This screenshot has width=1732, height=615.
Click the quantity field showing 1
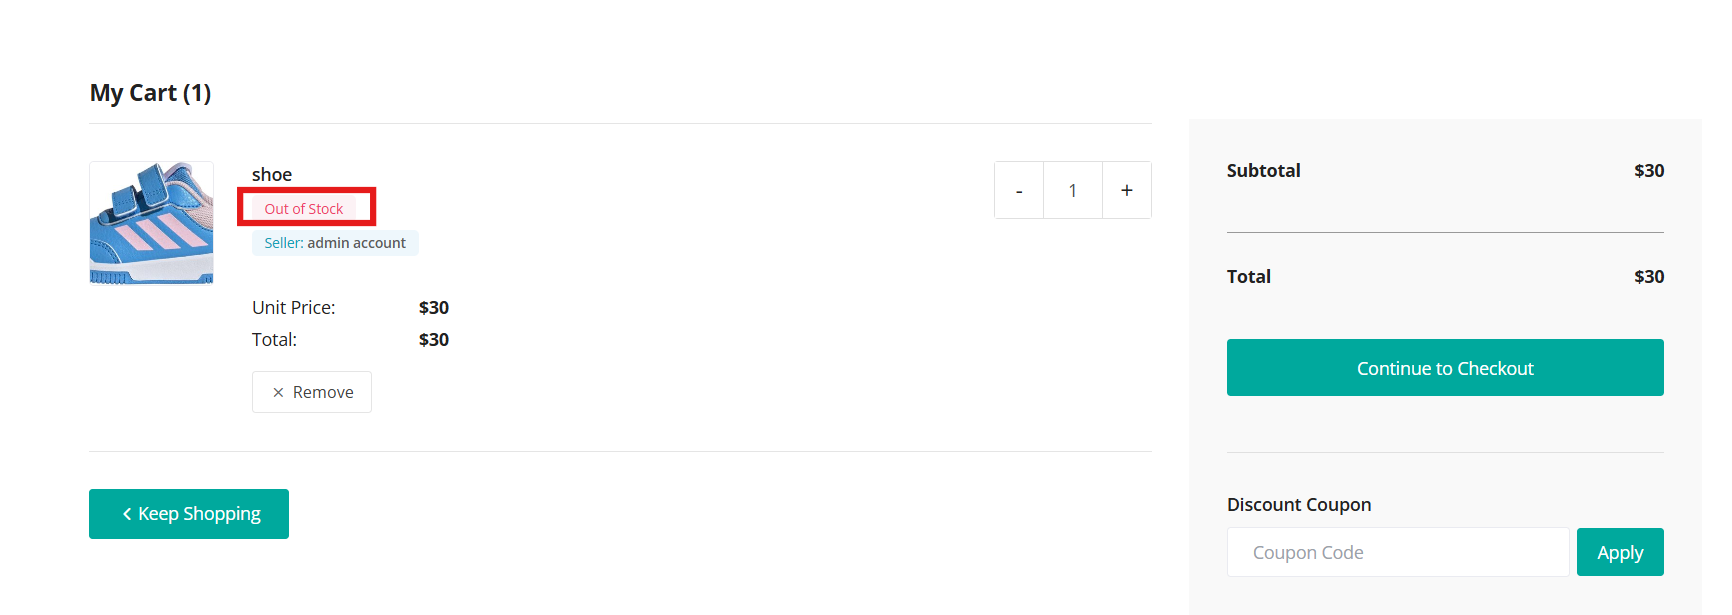[1073, 190]
